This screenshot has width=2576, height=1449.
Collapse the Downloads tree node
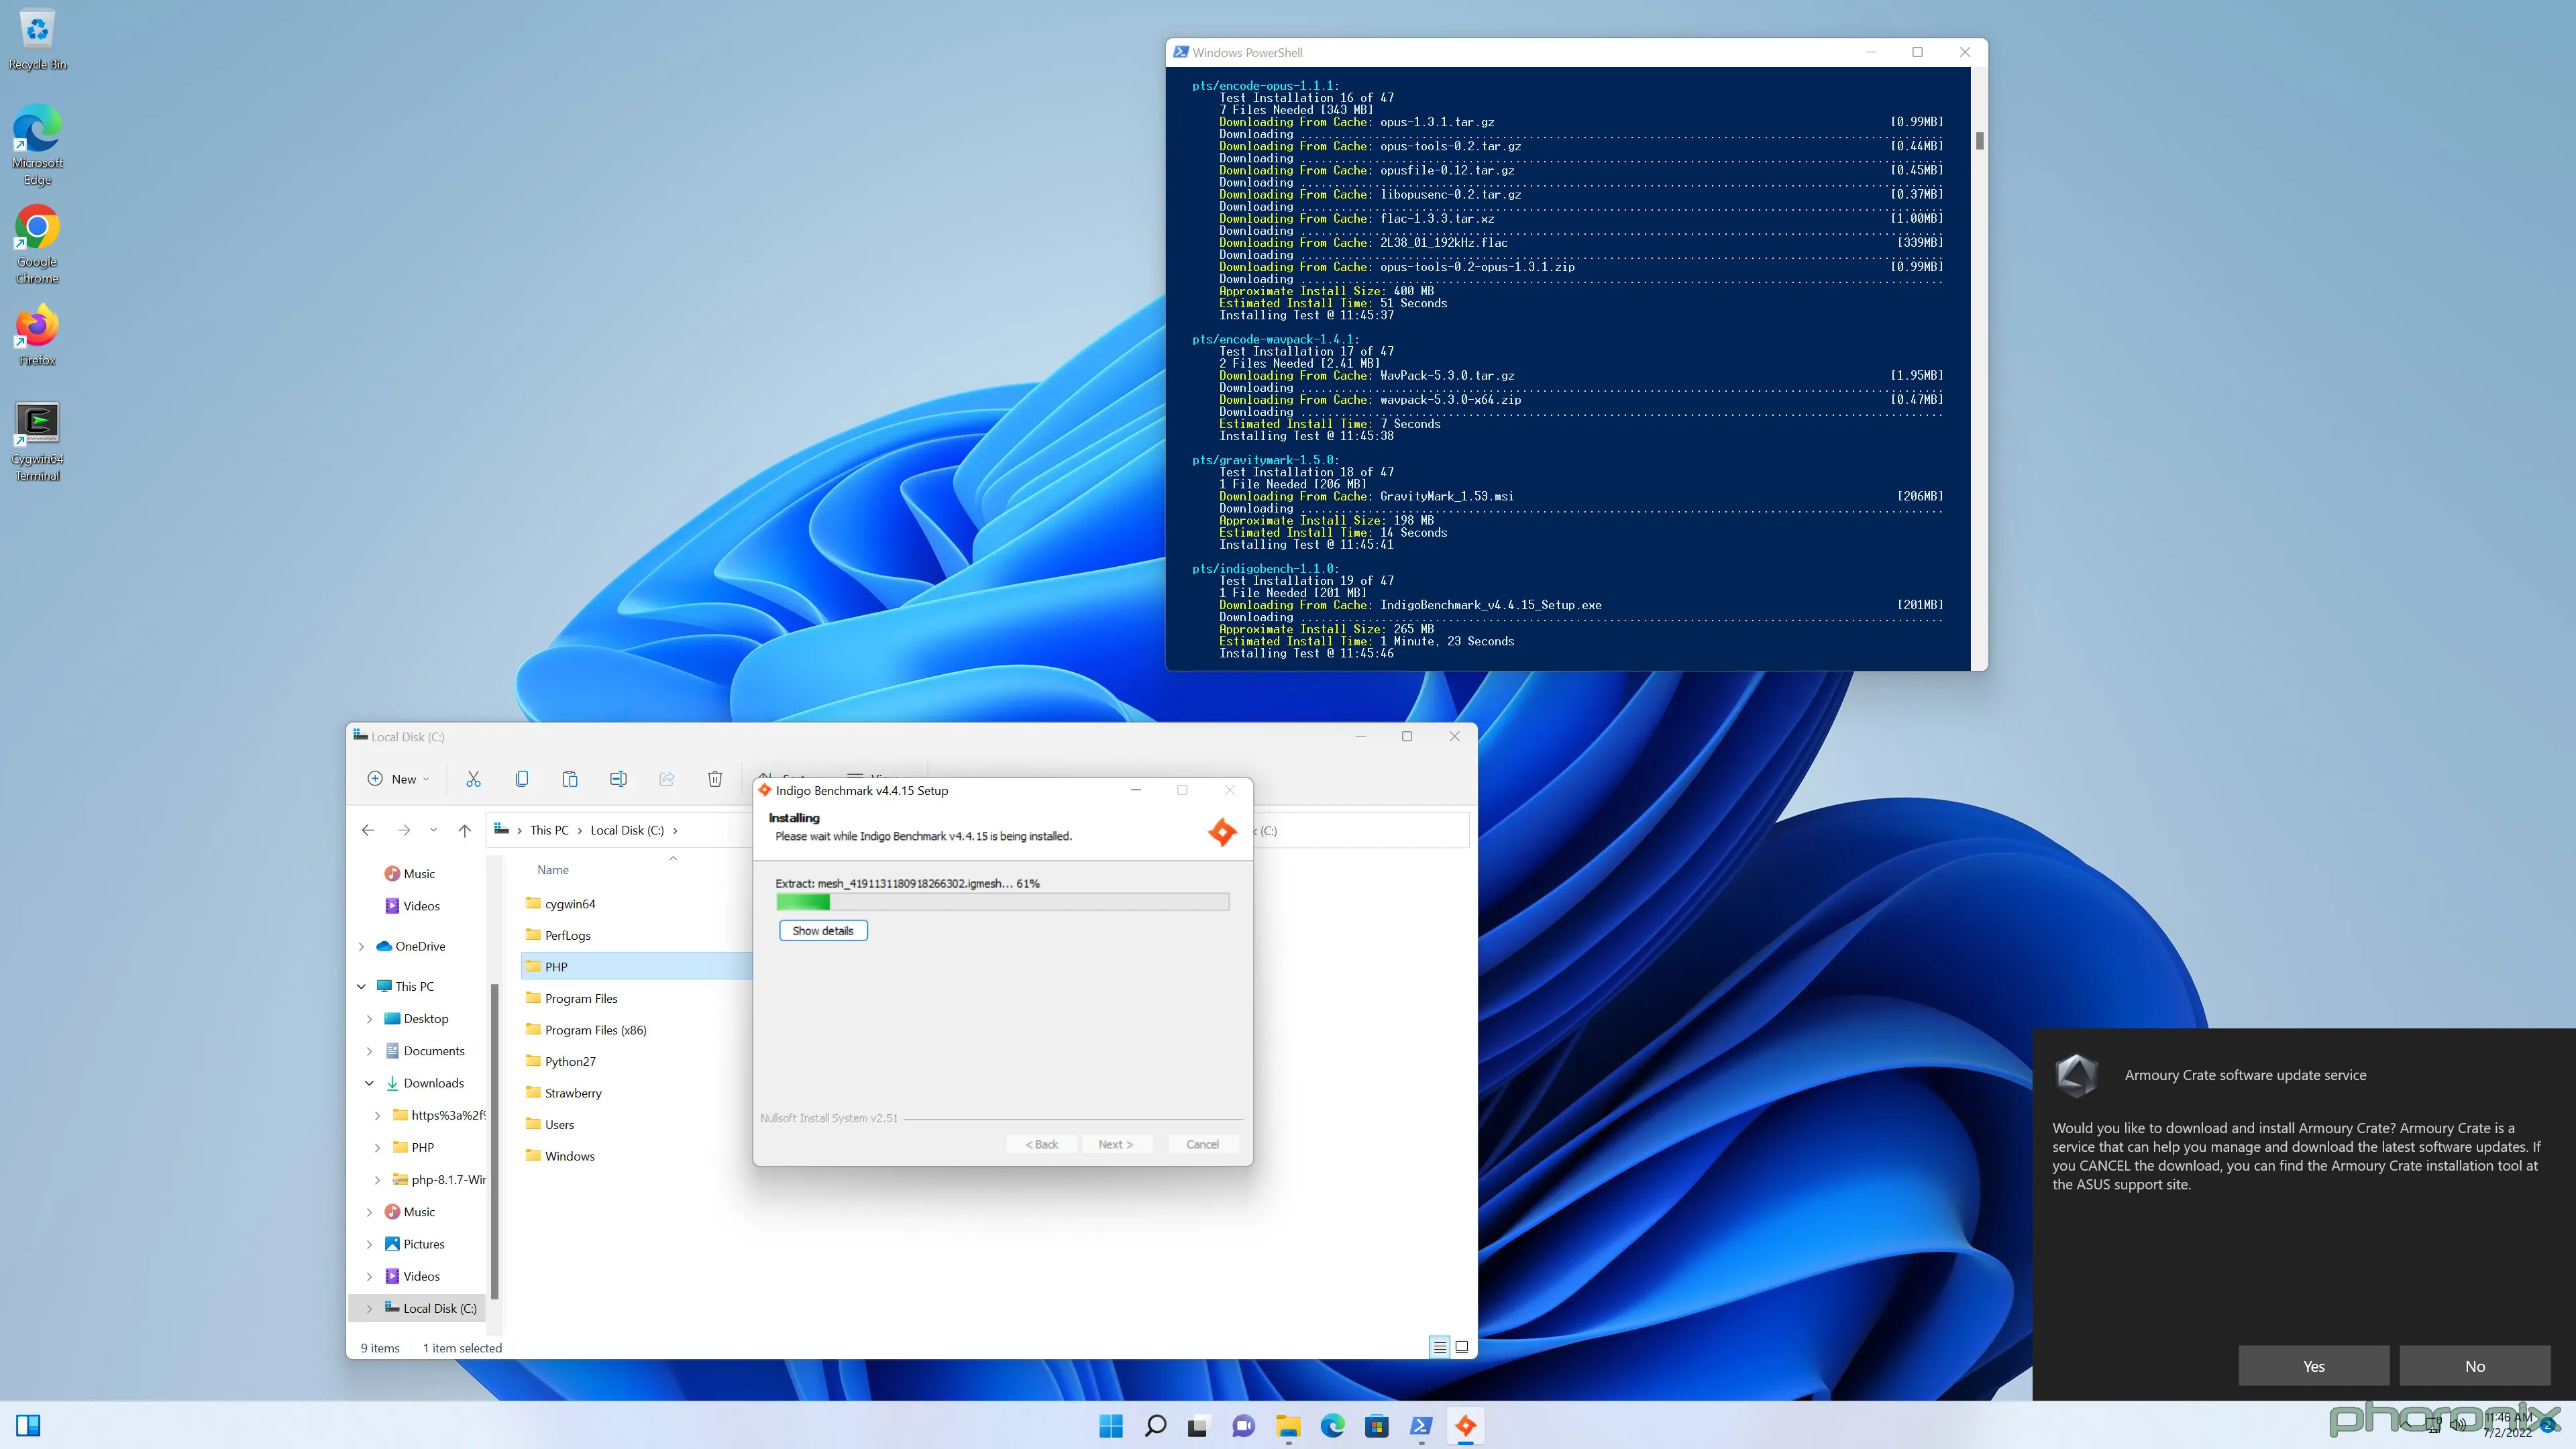coord(369,1083)
